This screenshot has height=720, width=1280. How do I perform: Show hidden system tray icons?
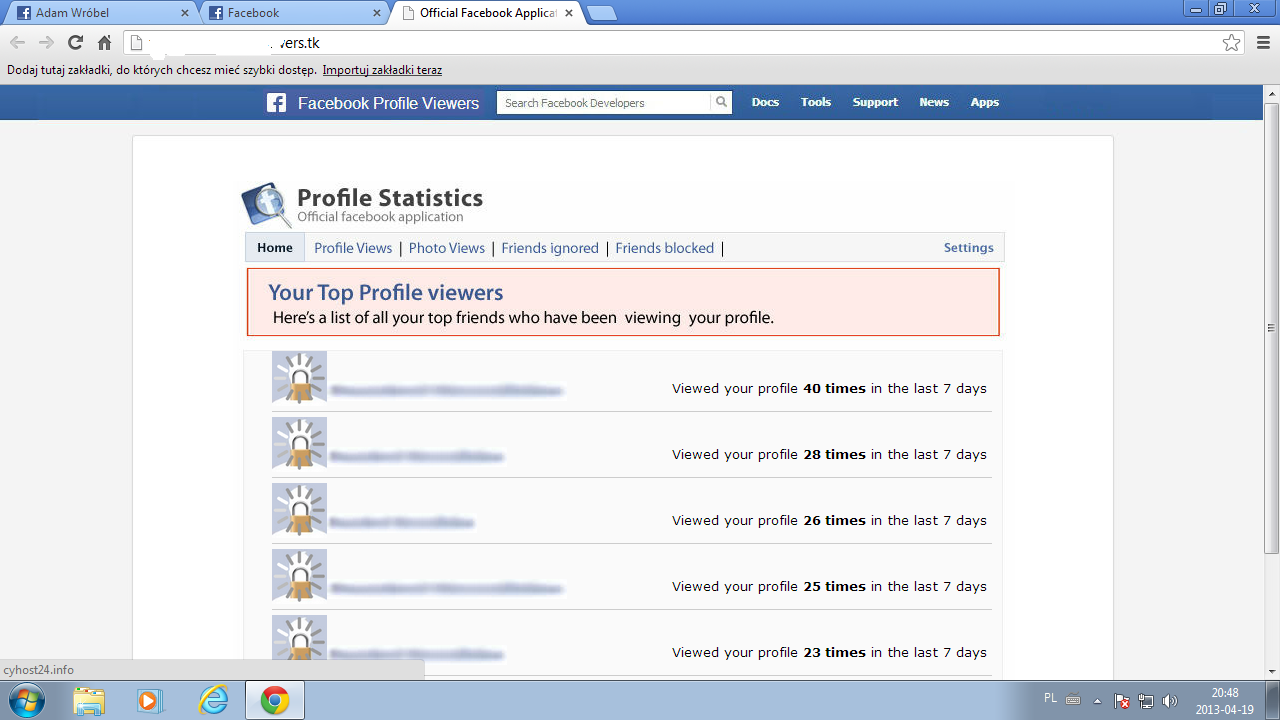1097,701
